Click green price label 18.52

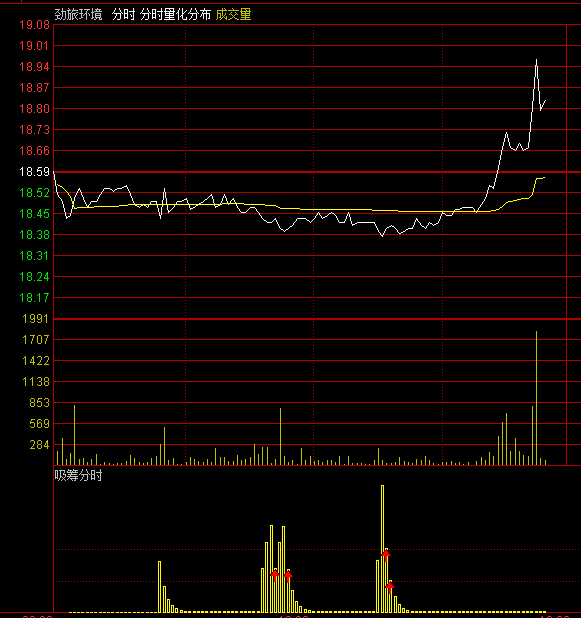[35, 193]
